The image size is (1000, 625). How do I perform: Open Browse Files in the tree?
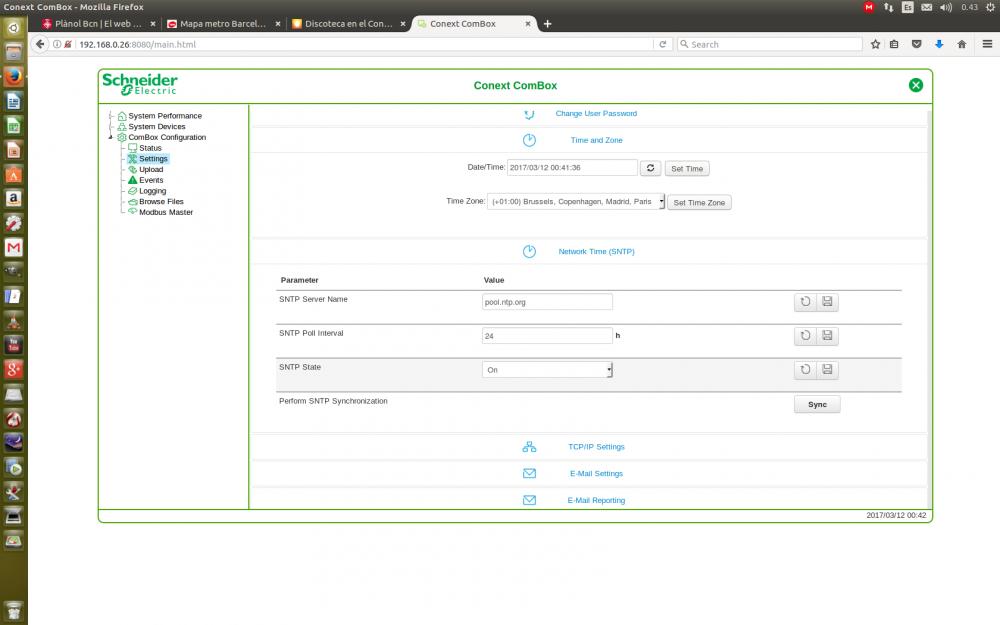pyautogui.click(x=161, y=202)
